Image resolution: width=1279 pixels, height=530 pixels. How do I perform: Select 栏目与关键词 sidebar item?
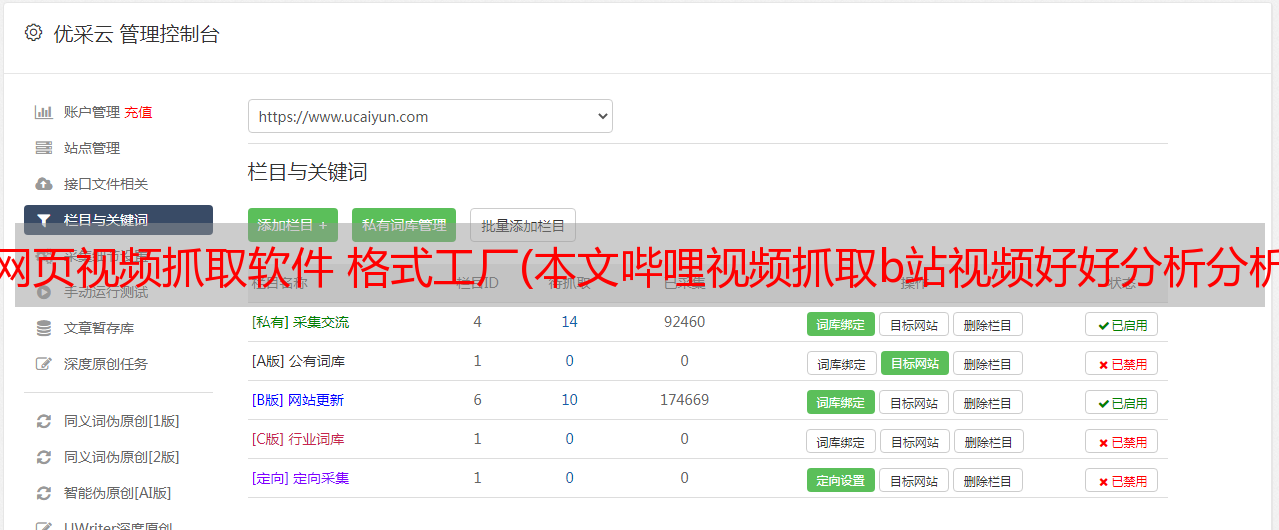118,220
